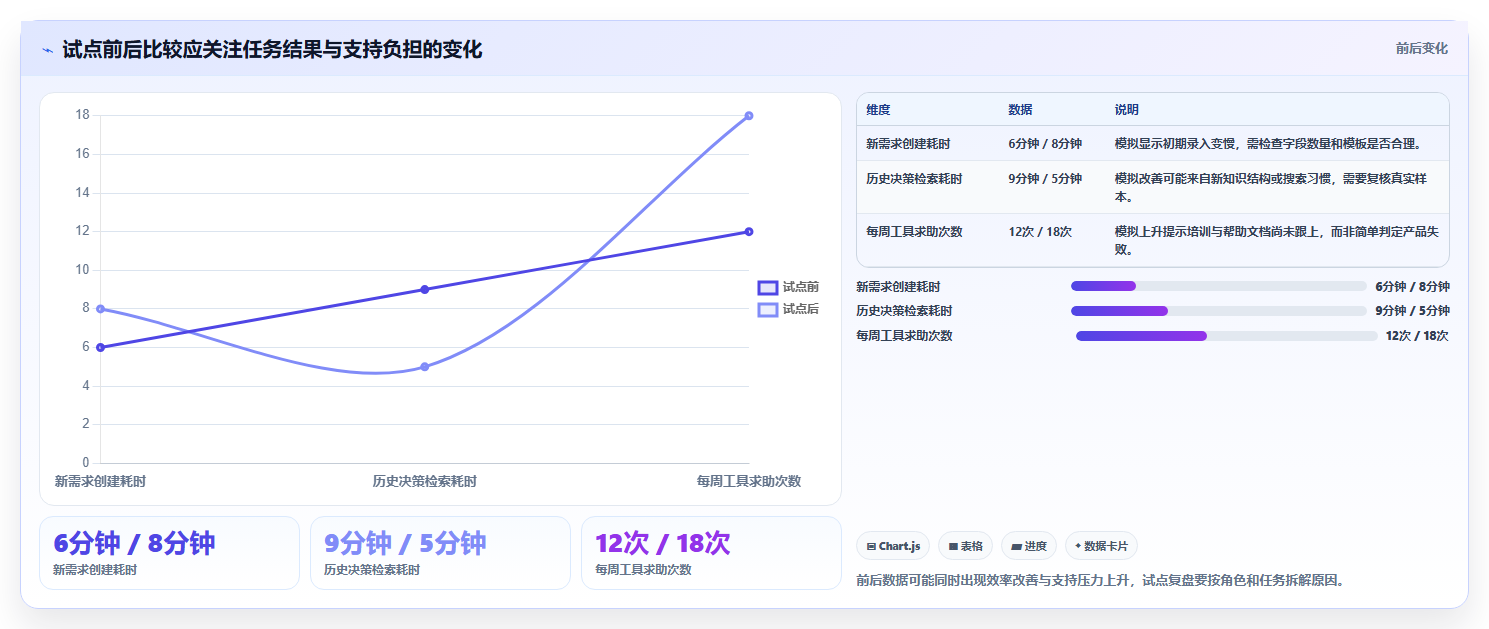Click the 表格 tag chip
Viewport: 1489px width, 629px height.
(965, 546)
